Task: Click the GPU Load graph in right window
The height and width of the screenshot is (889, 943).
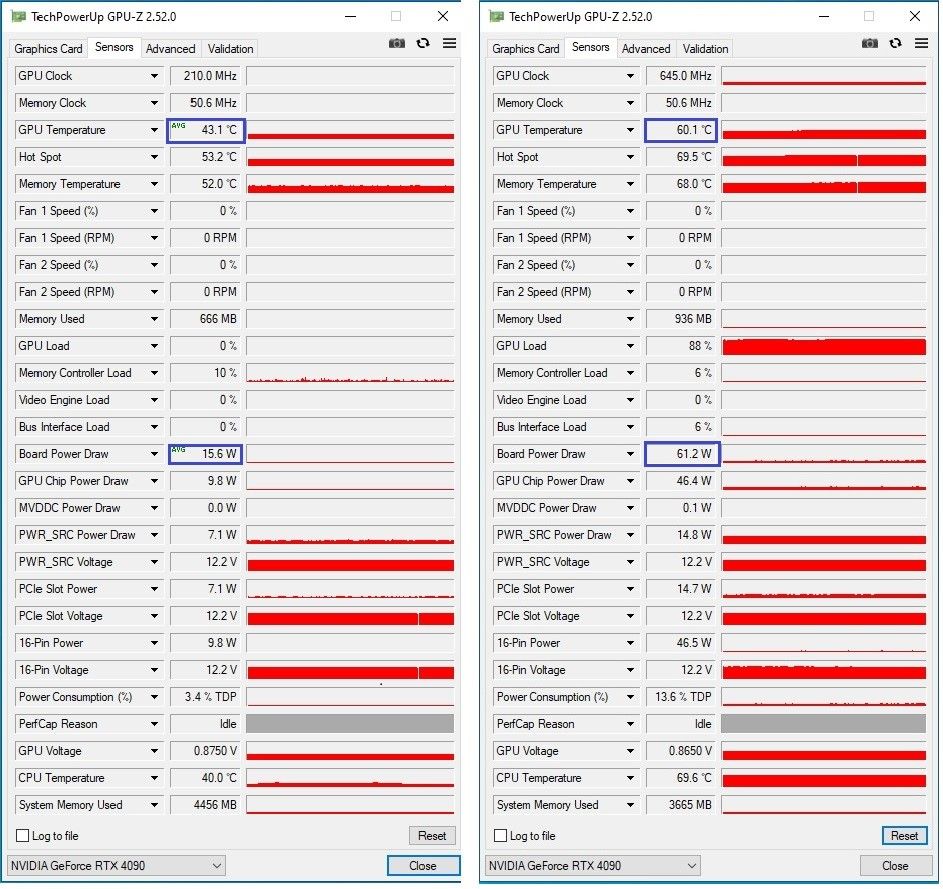Action: [x=824, y=346]
